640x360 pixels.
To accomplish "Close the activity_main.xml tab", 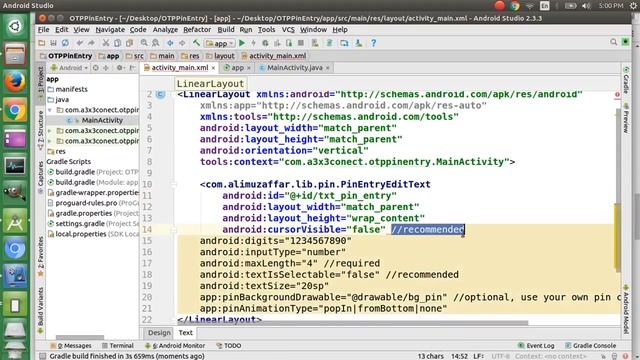I will tap(213, 68).
